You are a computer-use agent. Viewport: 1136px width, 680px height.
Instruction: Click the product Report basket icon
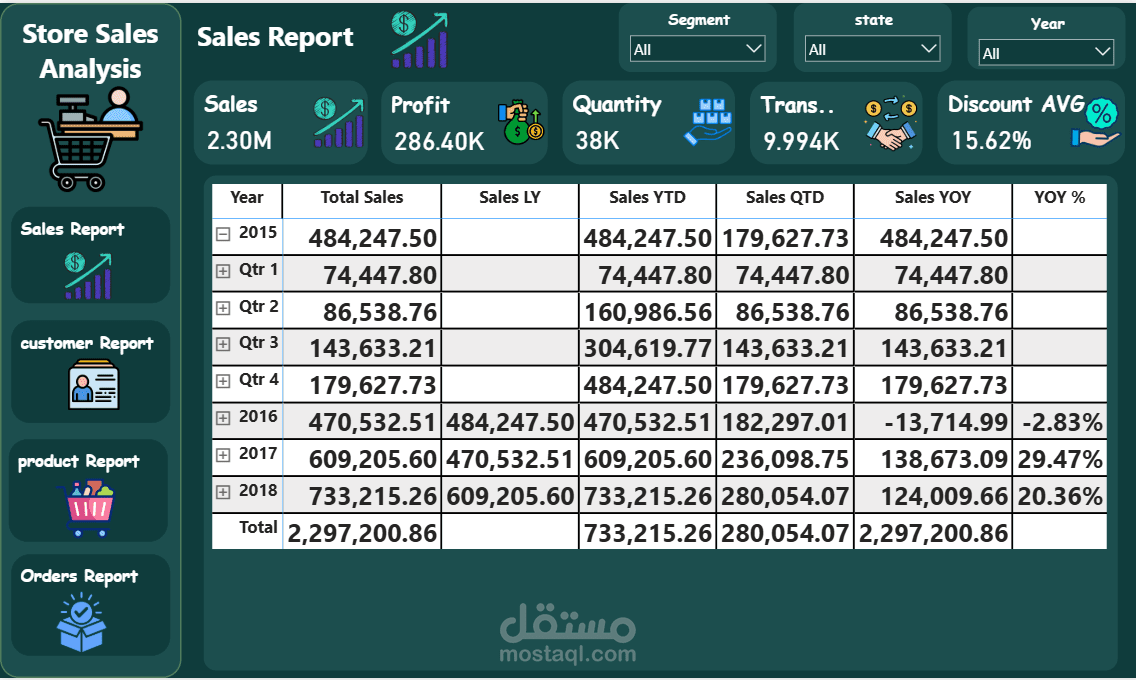pos(86,508)
